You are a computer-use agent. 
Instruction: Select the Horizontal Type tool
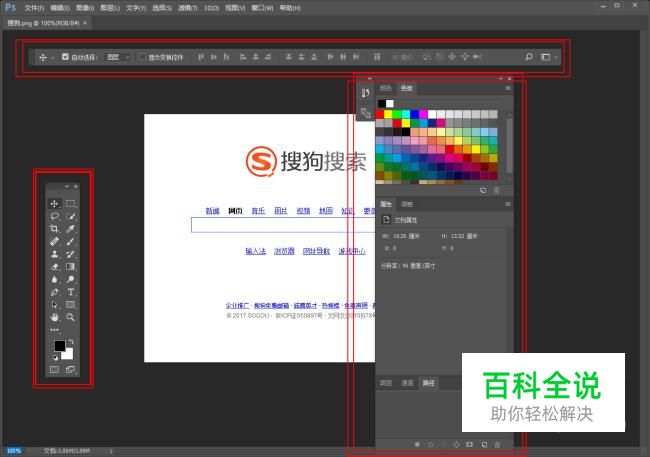[70, 292]
